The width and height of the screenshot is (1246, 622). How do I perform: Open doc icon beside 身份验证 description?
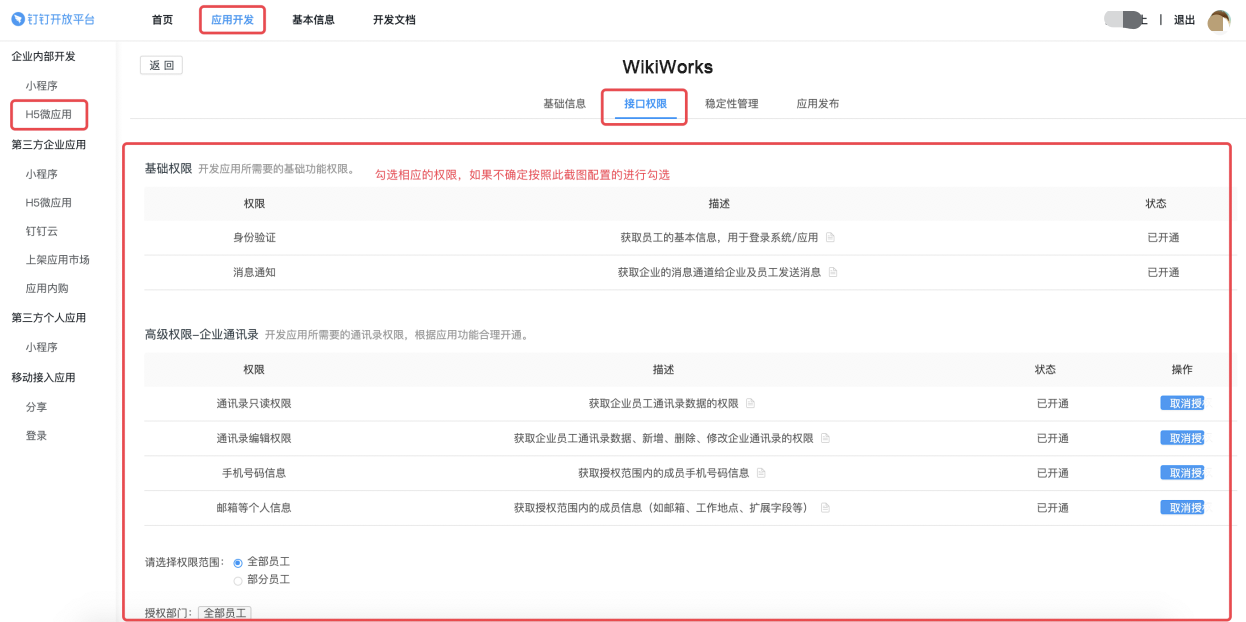click(830, 238)
